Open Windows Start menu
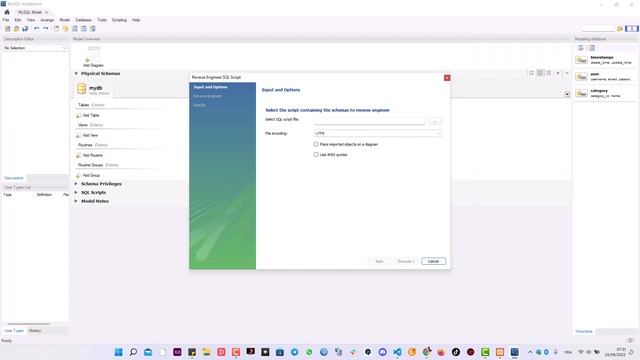 coord(118,352)
